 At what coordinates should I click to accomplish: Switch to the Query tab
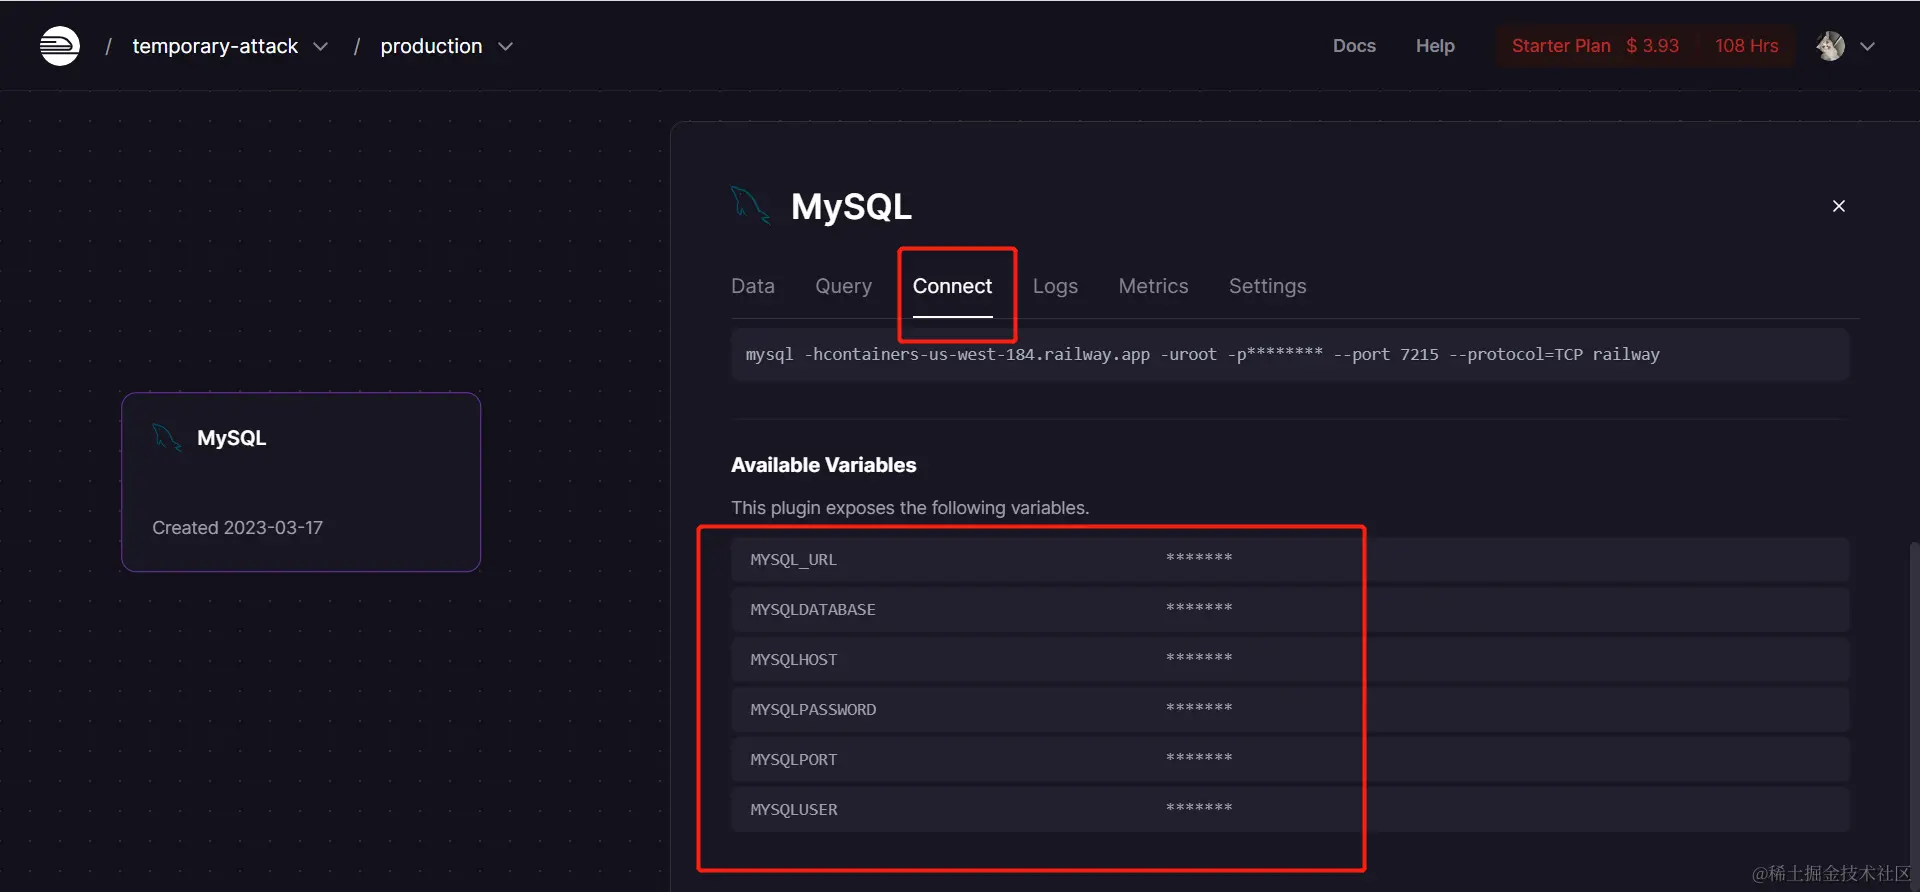[843, 286]
